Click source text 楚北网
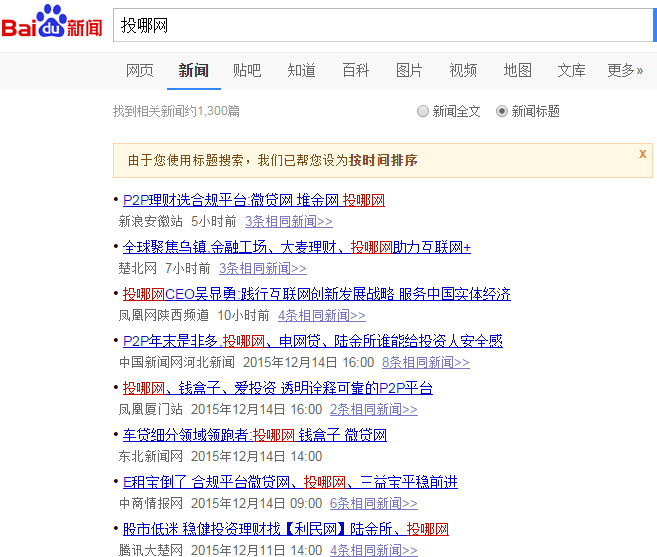This screenshot has width=657, height=557. click(137, 268)
